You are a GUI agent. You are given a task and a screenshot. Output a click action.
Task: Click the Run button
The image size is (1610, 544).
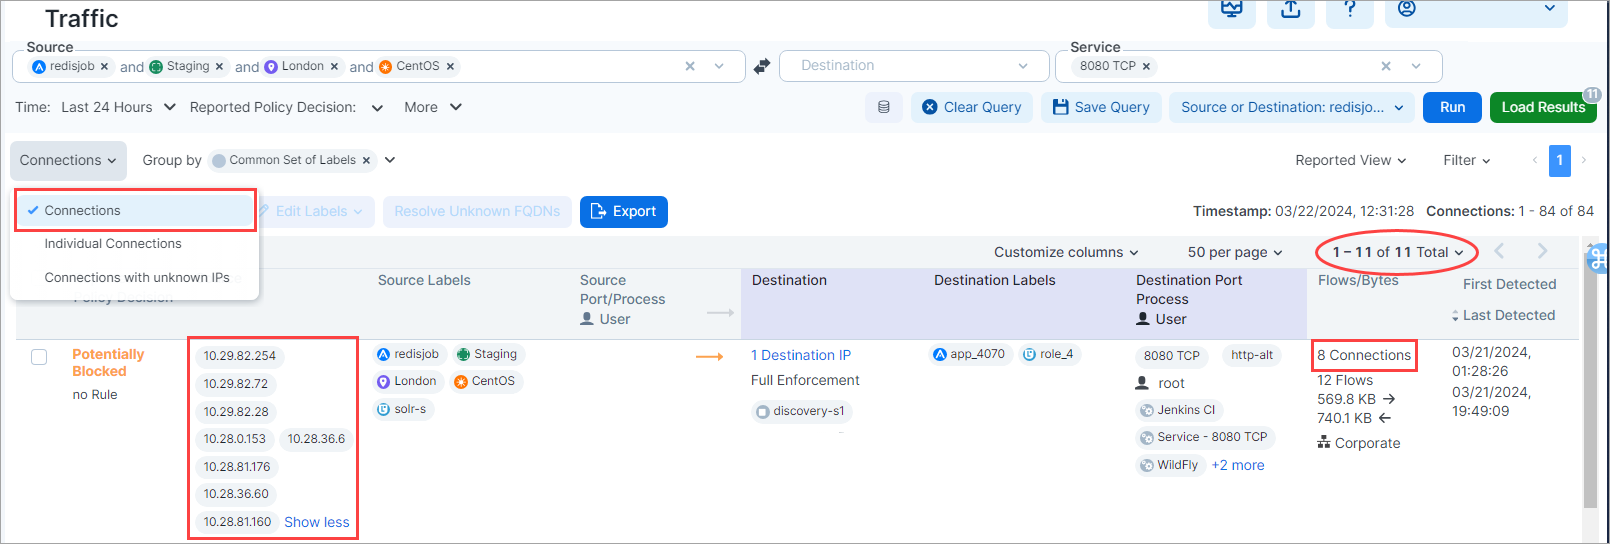tap(1452, 107)
